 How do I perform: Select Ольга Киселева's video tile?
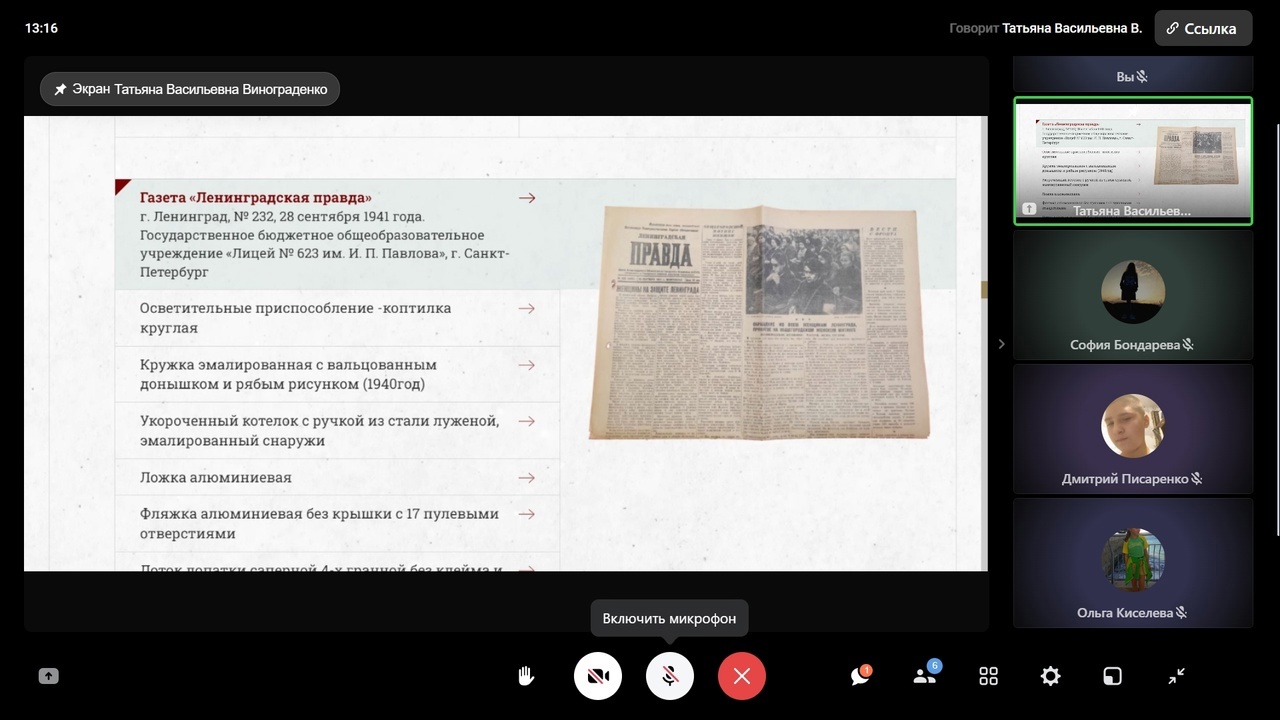point(1133,563)
